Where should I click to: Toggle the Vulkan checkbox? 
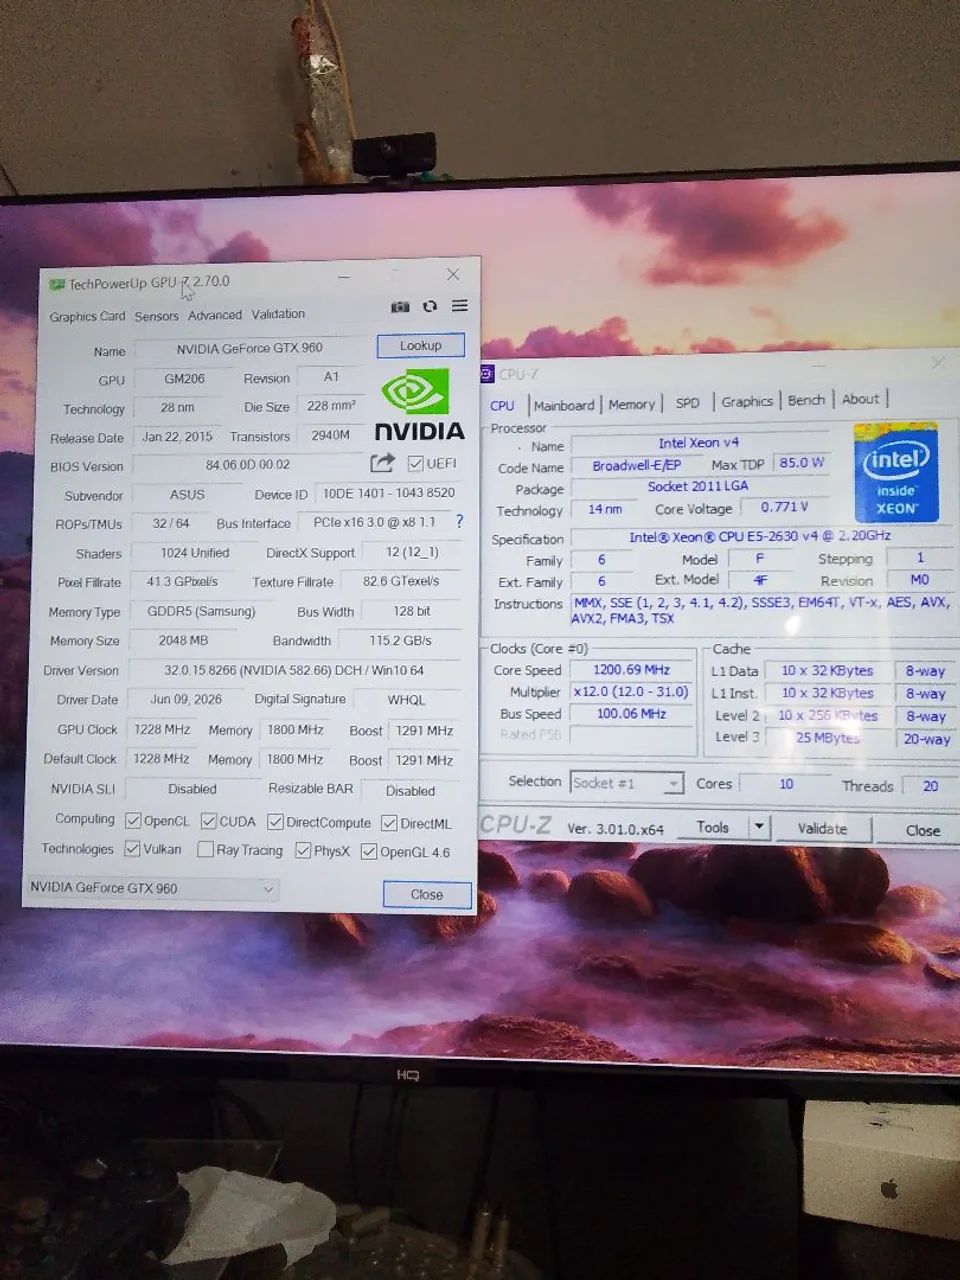pos(132,849)
